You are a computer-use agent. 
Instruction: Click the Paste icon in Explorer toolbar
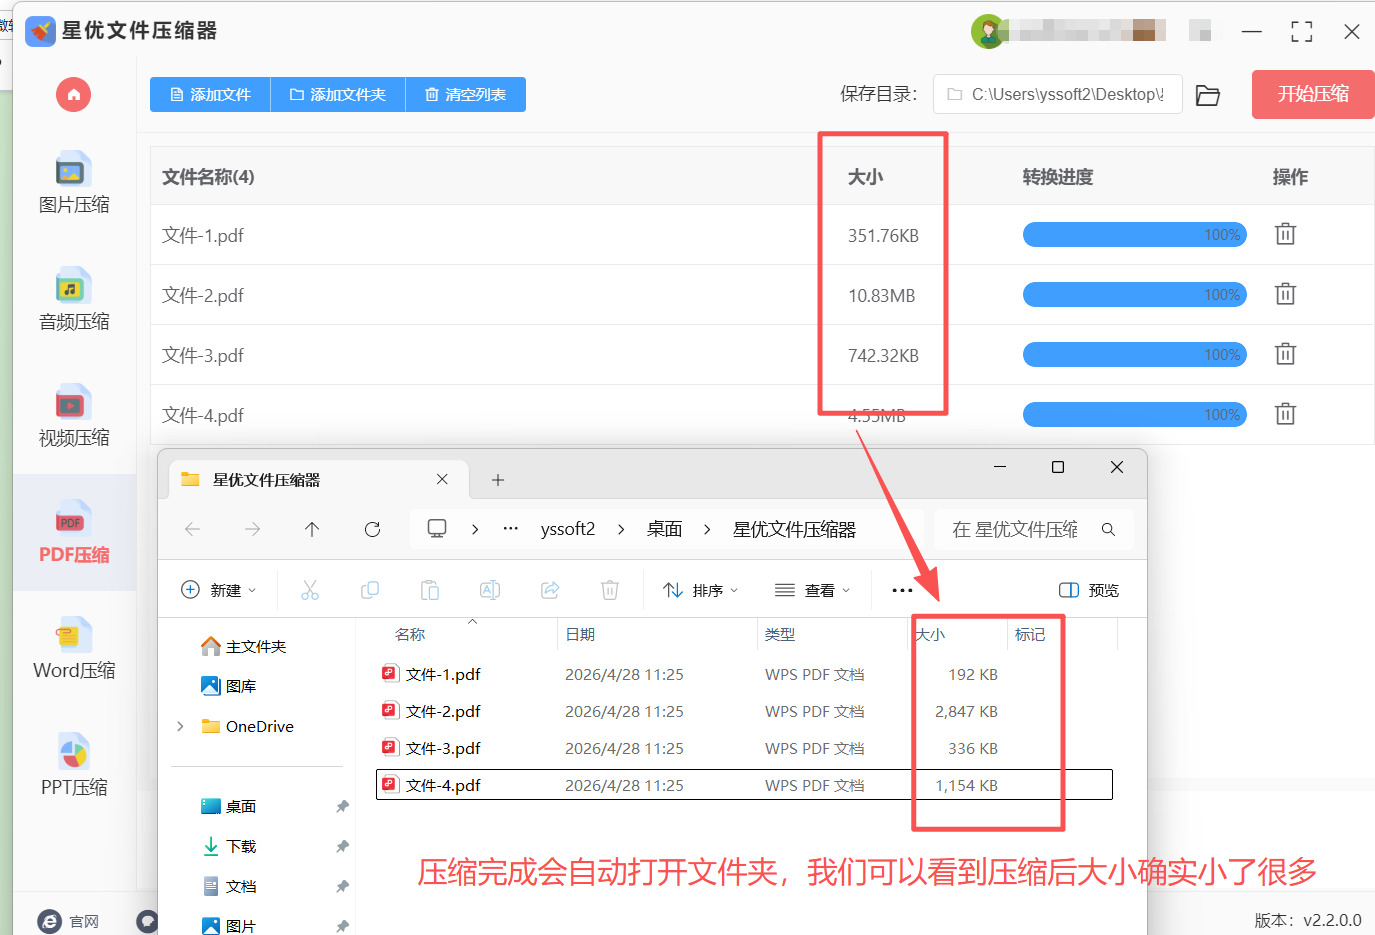pos(430,590)
